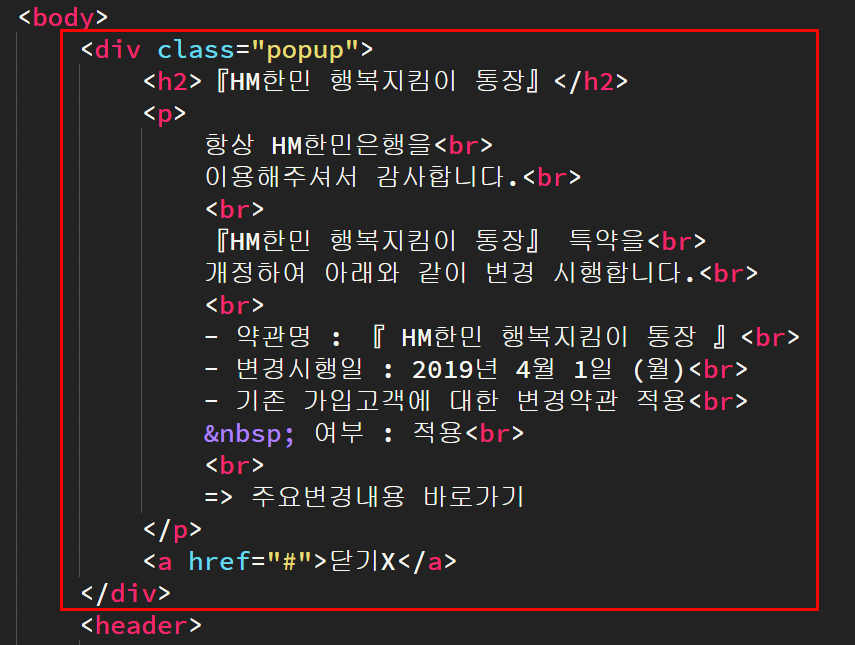Click the opening p tag line
The image size is (855, 645).
point(164,114)
